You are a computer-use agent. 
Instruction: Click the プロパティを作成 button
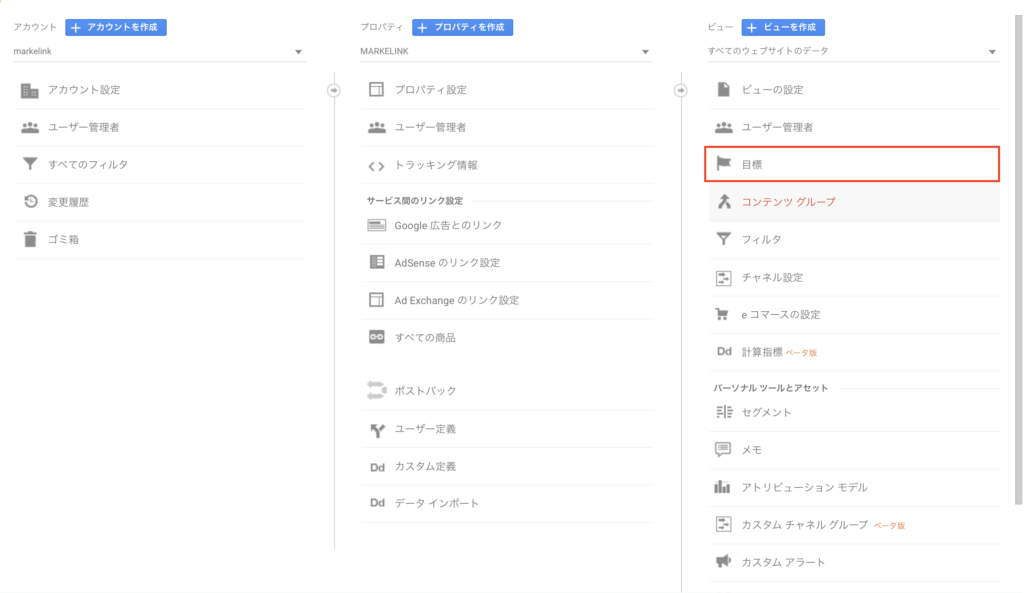pyautogui.click(x=462, y=27)
